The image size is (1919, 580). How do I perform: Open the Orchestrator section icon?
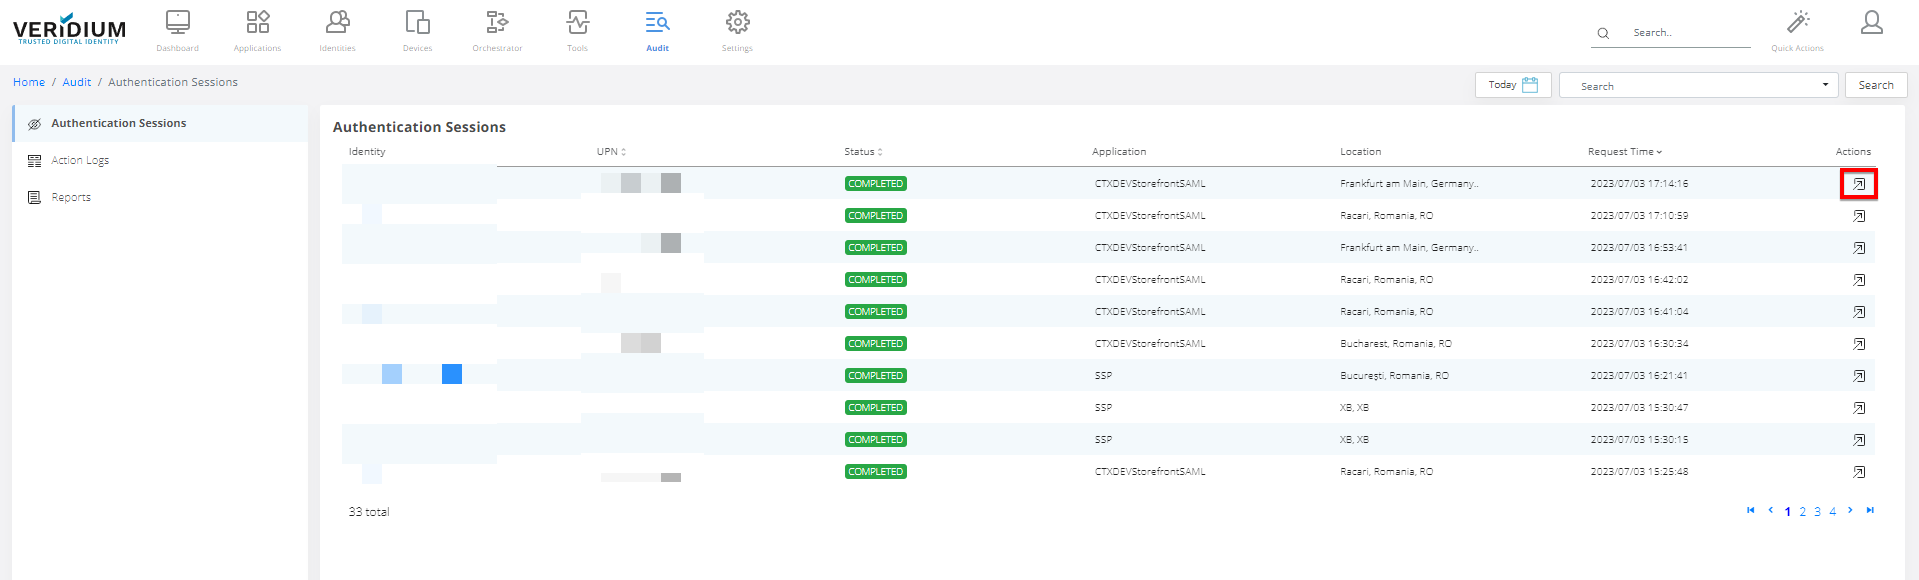pyautogui.click(x=497, y=23)
